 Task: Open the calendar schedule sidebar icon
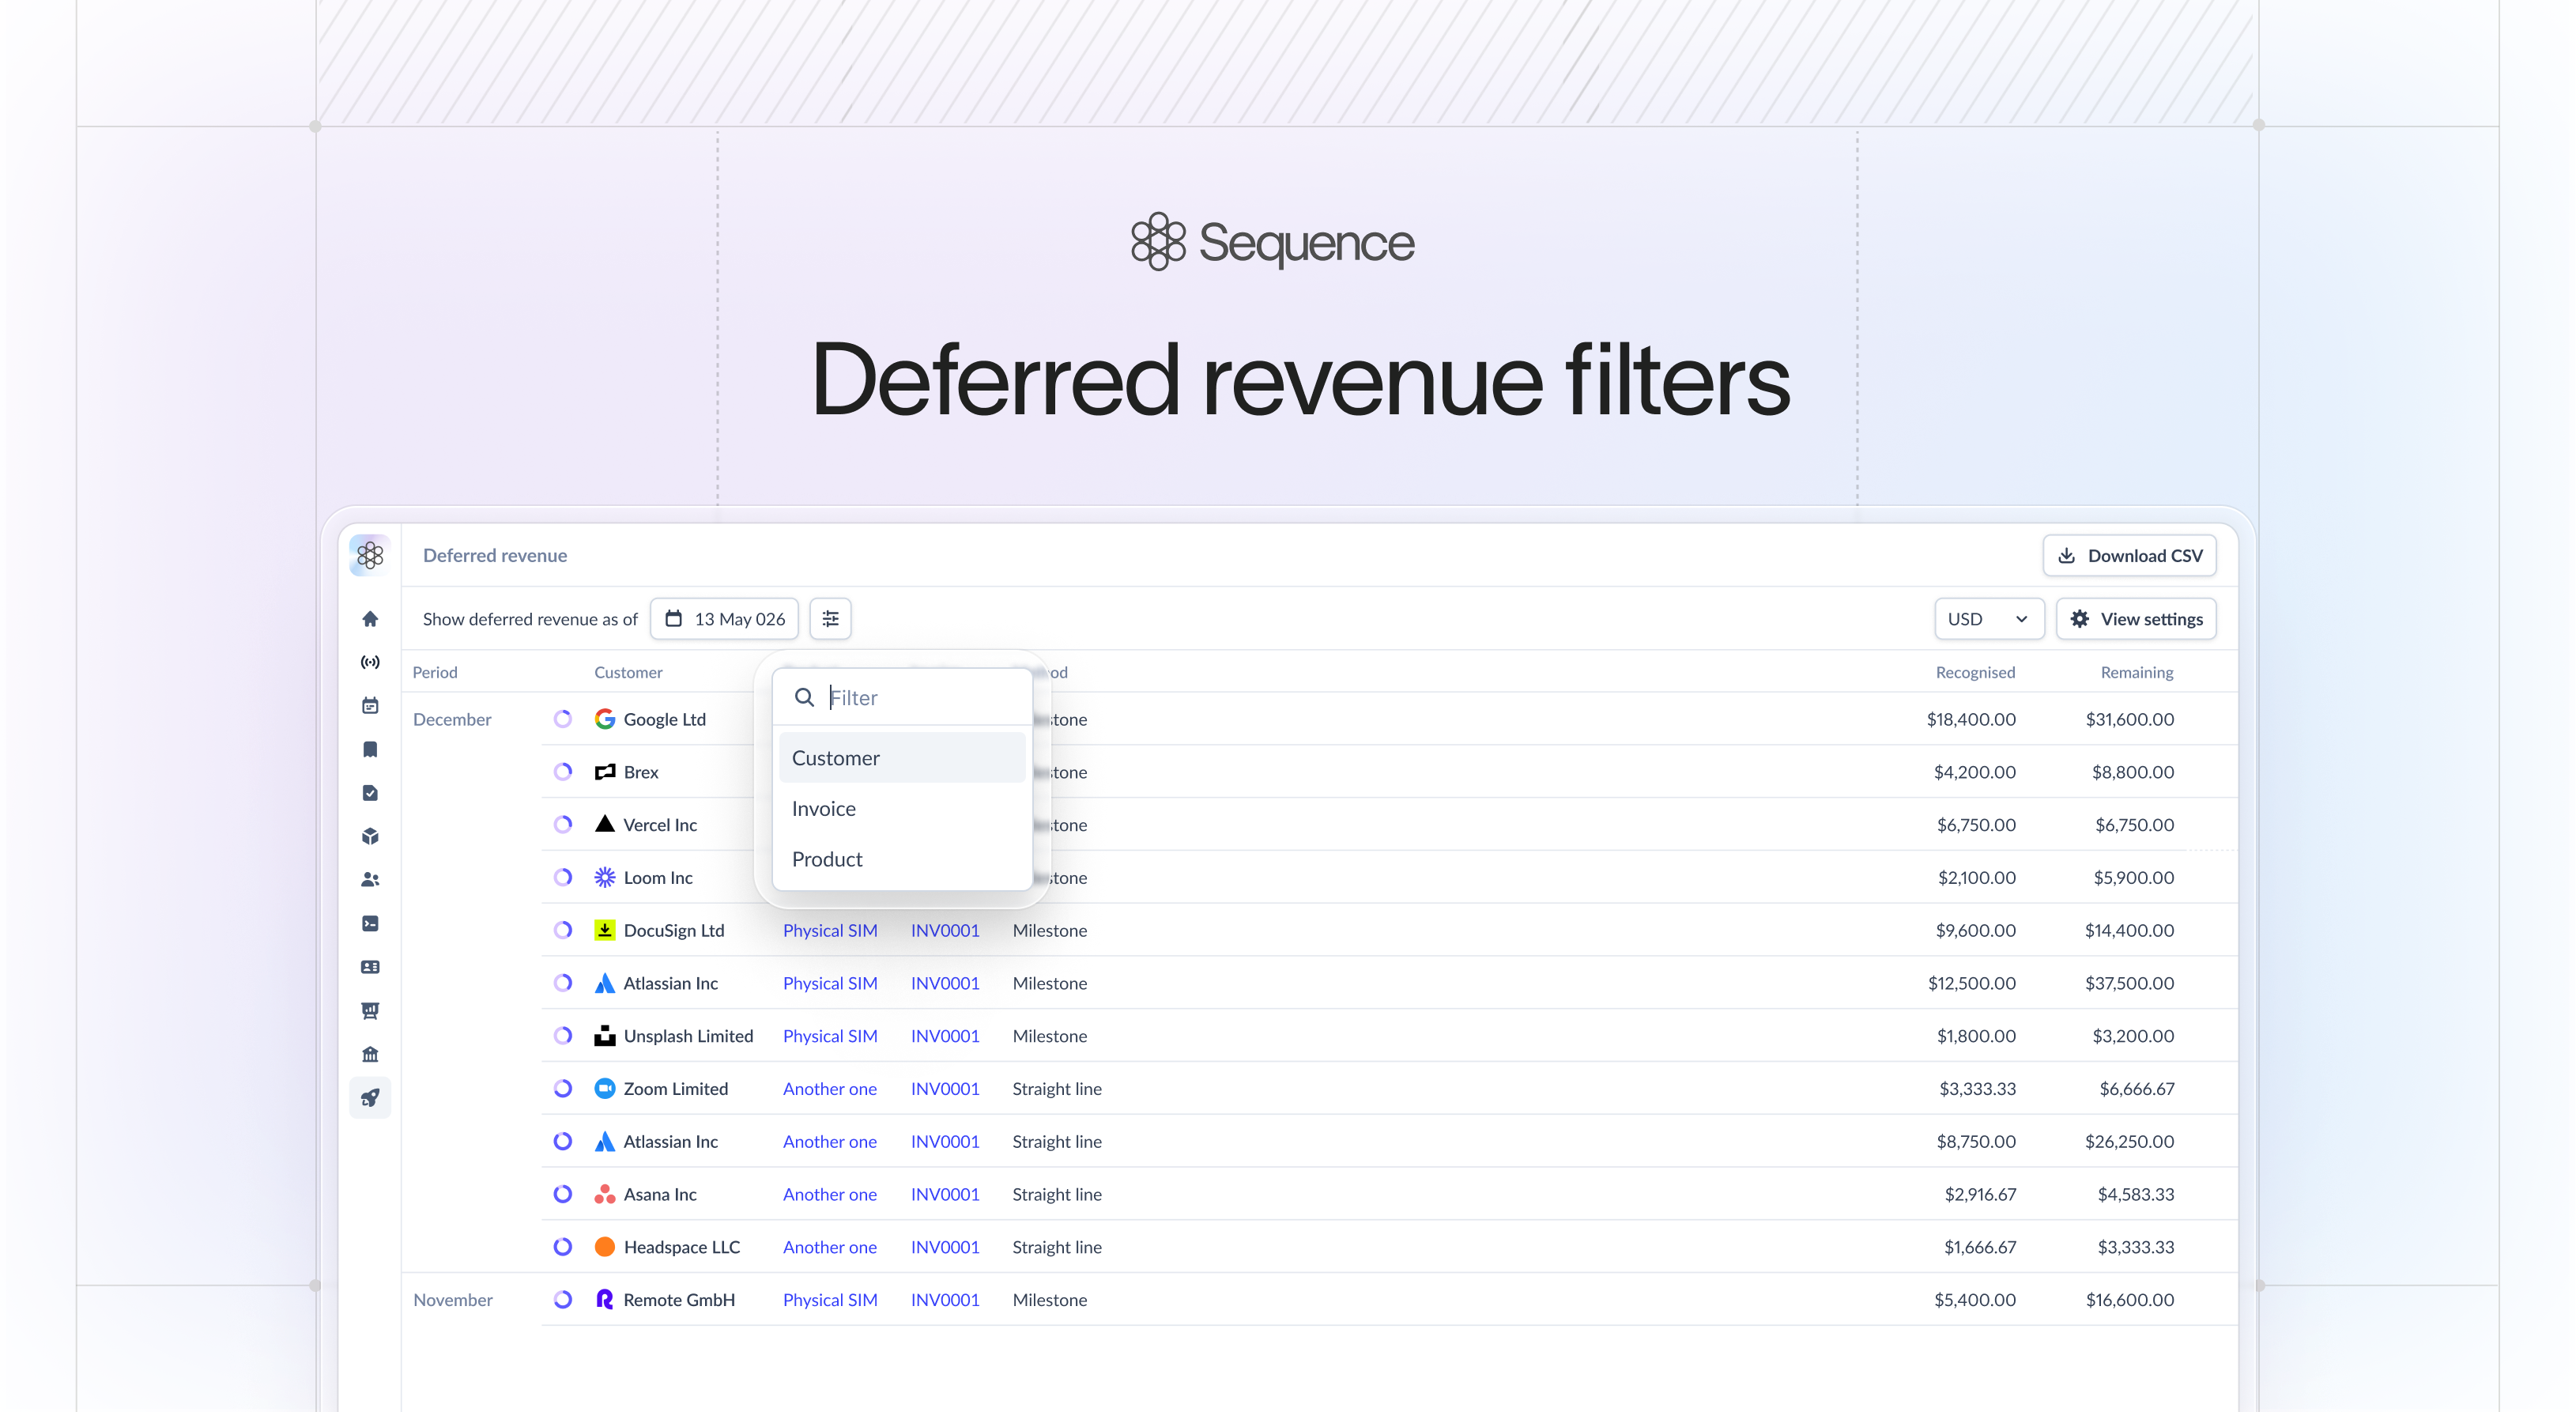point(370,706)
